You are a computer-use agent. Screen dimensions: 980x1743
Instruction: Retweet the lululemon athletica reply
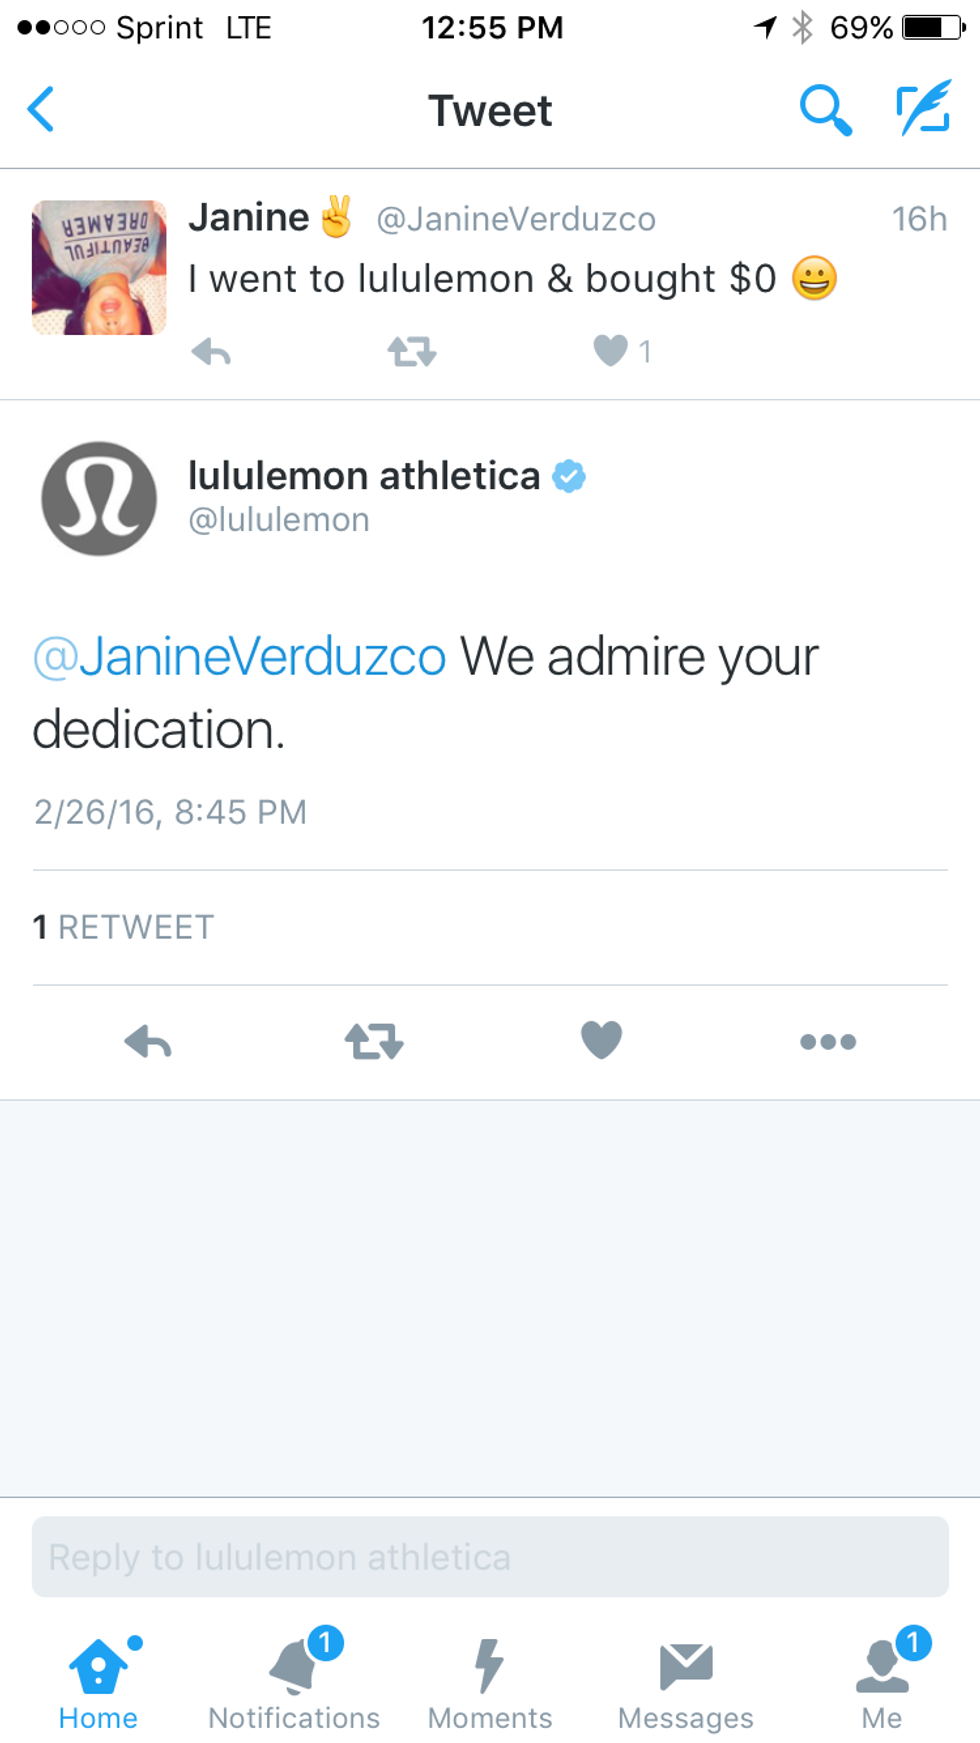point(374,1042)
